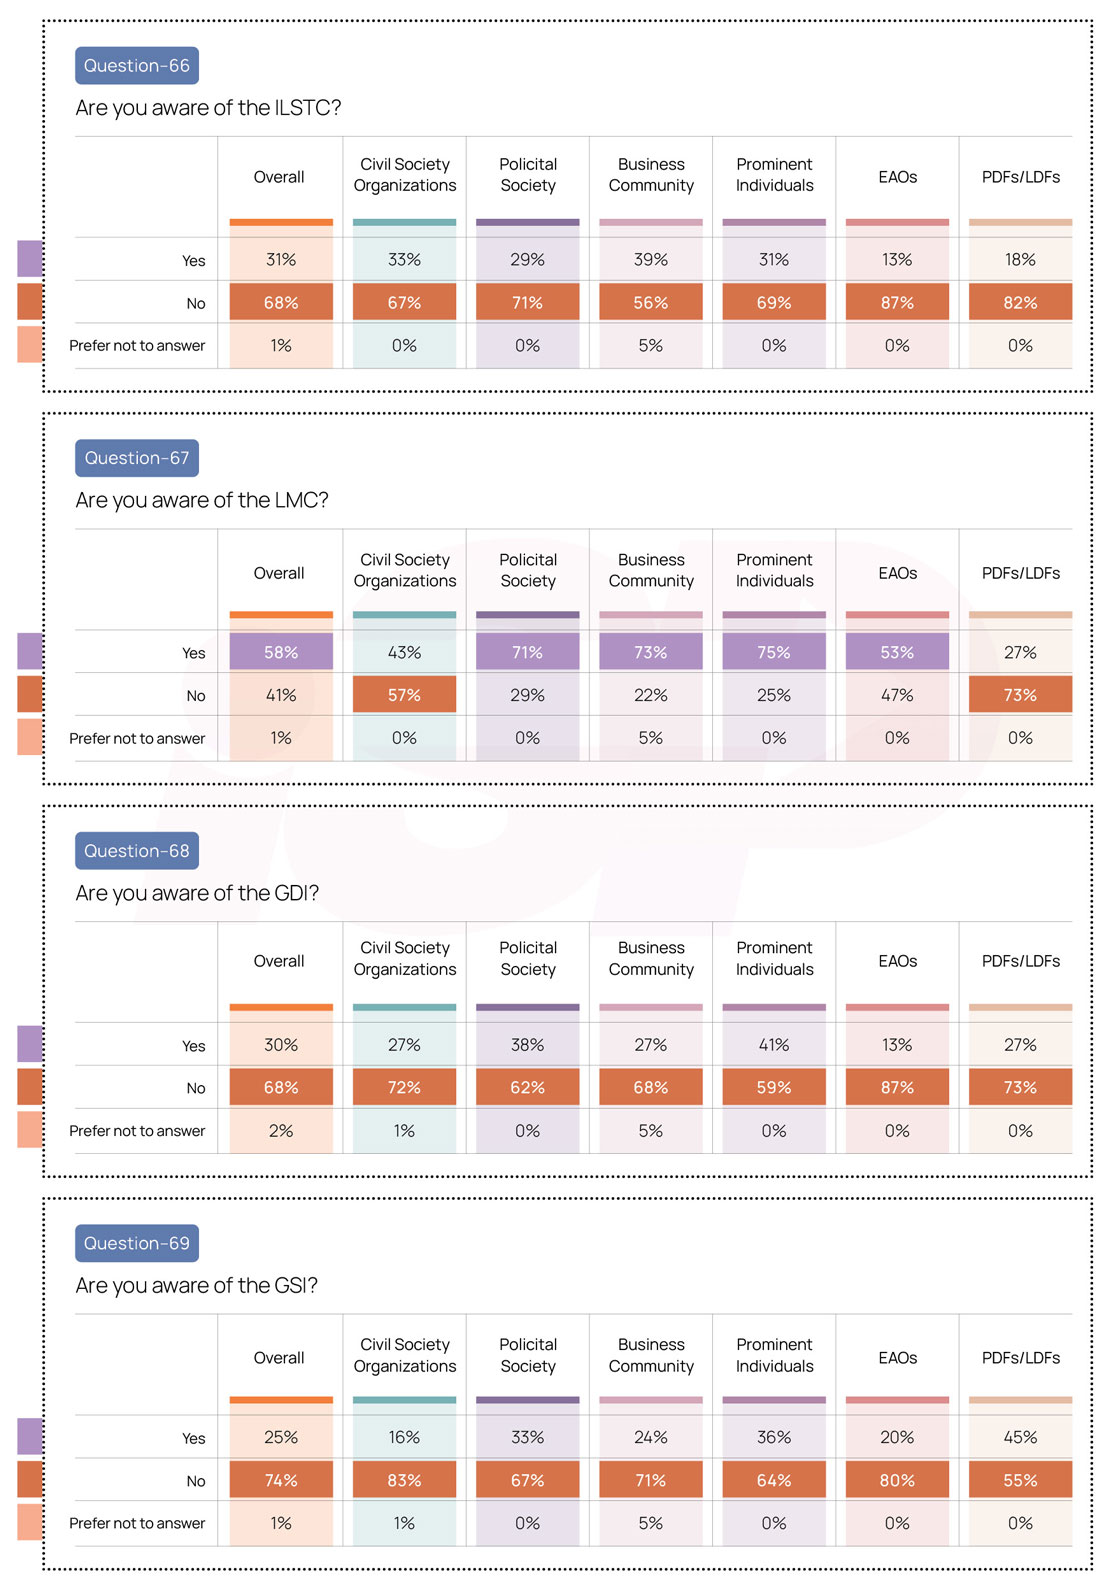Viewport: 1110px width, 1586px height.
Task: Select orange No swatch beside LMC table
Action: 30,694
